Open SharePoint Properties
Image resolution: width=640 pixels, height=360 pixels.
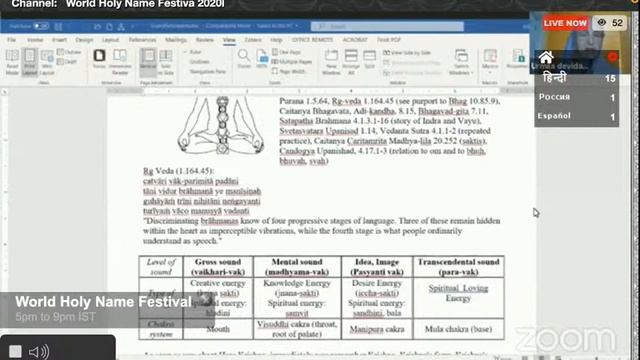coord(518,59)
